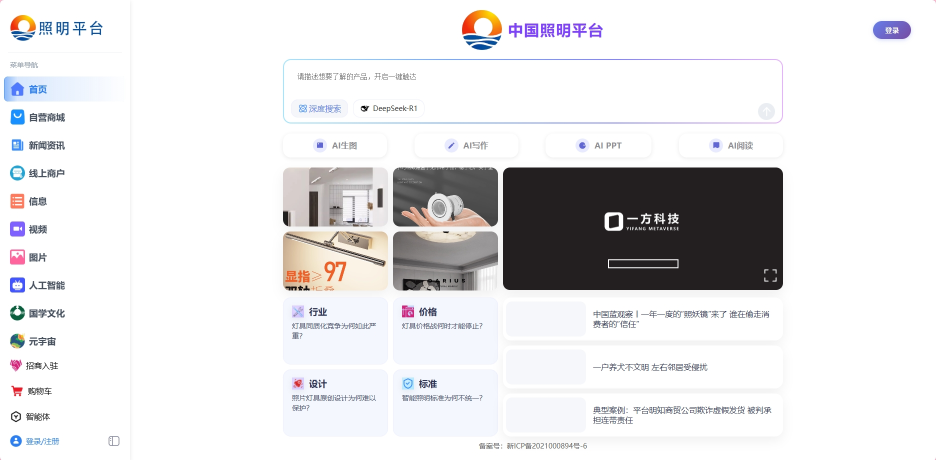Click the 人工智能 robot icon
Screen dimensions: 936x460
coord(17,285)
